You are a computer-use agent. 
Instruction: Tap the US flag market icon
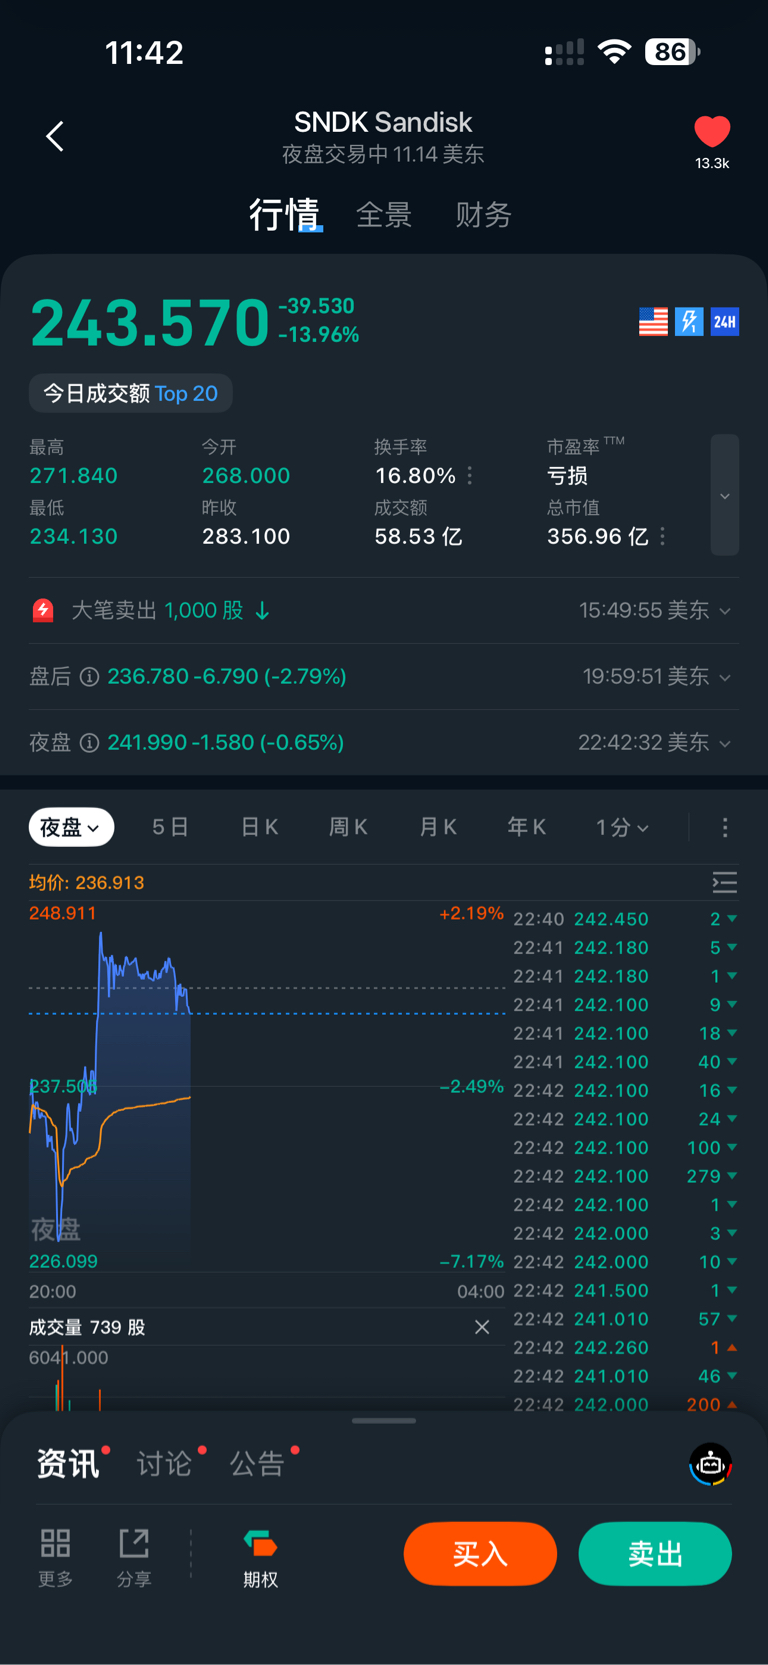[653, 321]
